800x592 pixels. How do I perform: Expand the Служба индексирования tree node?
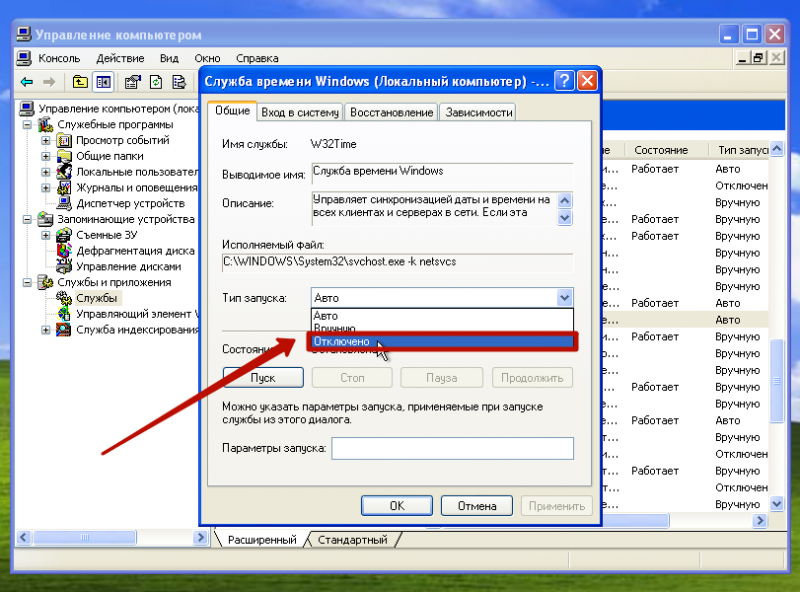(x=46, y=330)
